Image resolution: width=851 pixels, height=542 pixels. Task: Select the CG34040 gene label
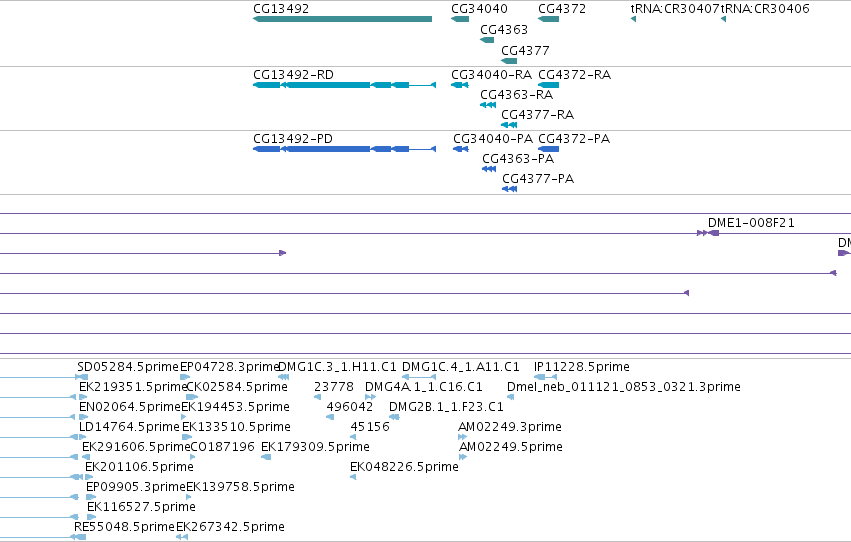pos(479,9)
